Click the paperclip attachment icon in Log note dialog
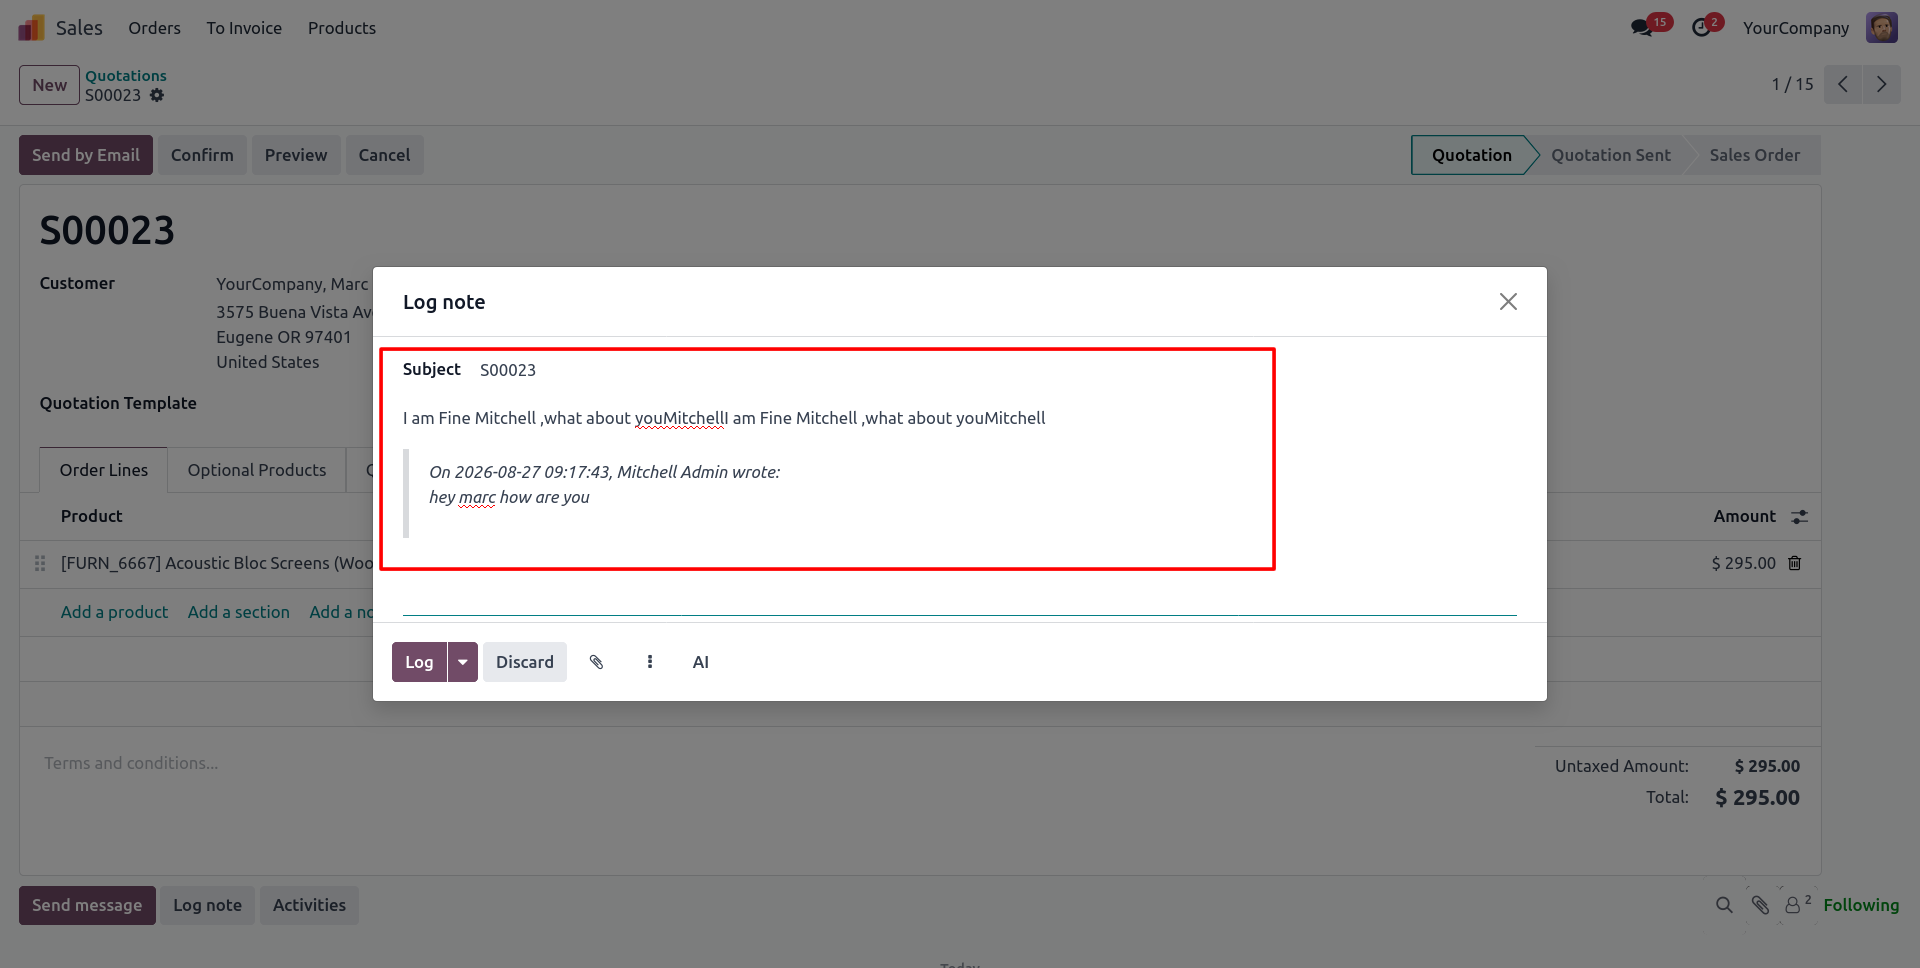1920x968 pixels. click(596, 662)
